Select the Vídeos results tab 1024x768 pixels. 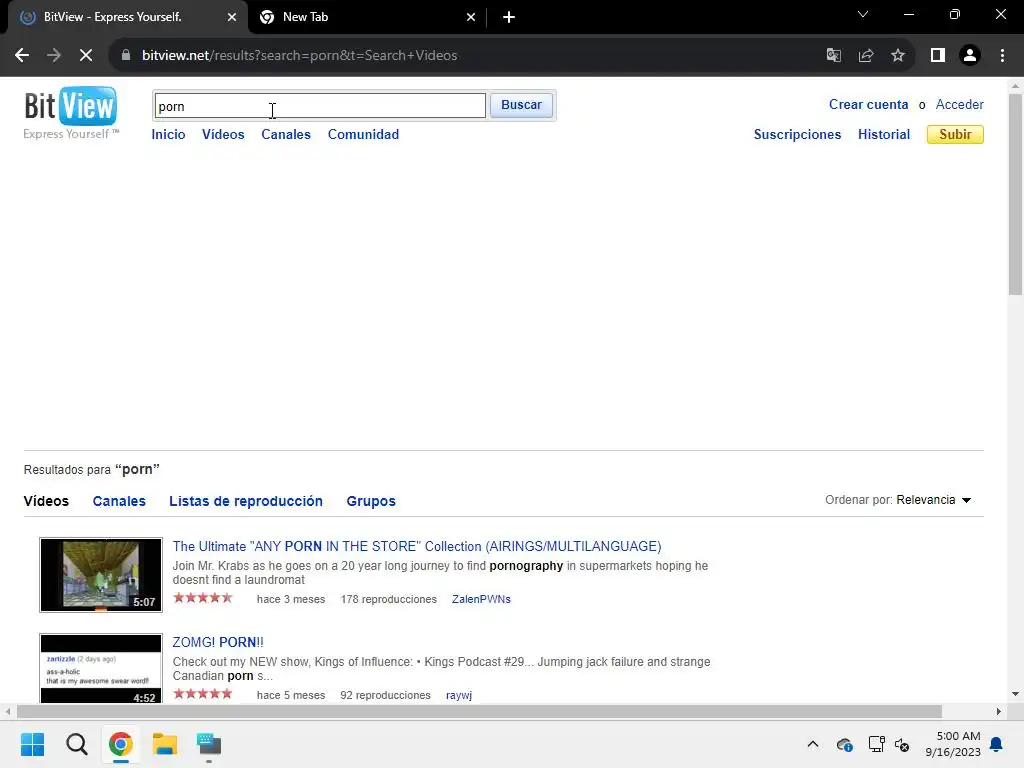(x=46, y=501)
